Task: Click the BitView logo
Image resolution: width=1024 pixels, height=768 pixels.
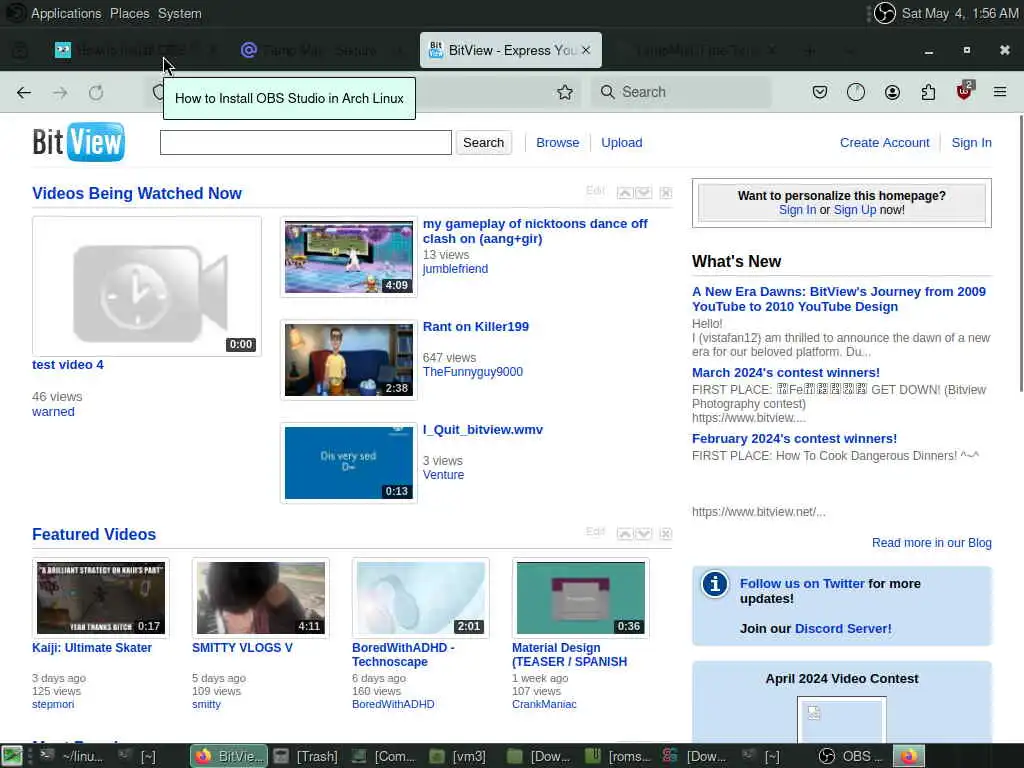Action: pyautogui.click(x=78, y=142)
